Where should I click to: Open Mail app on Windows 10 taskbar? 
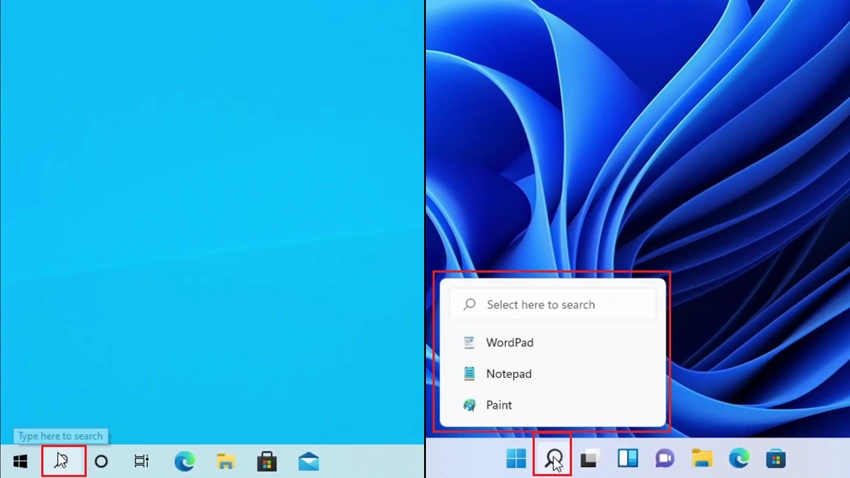(308, 461)
